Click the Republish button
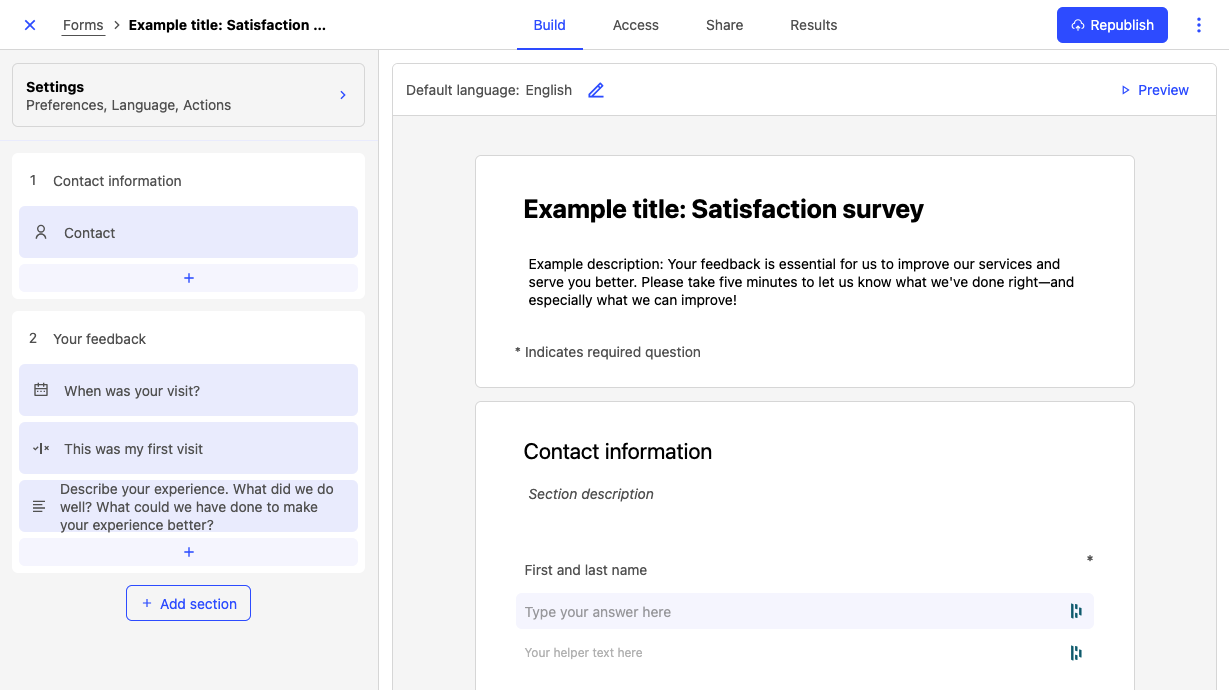The image size is (1229, 690). [x=1112, y=25]
